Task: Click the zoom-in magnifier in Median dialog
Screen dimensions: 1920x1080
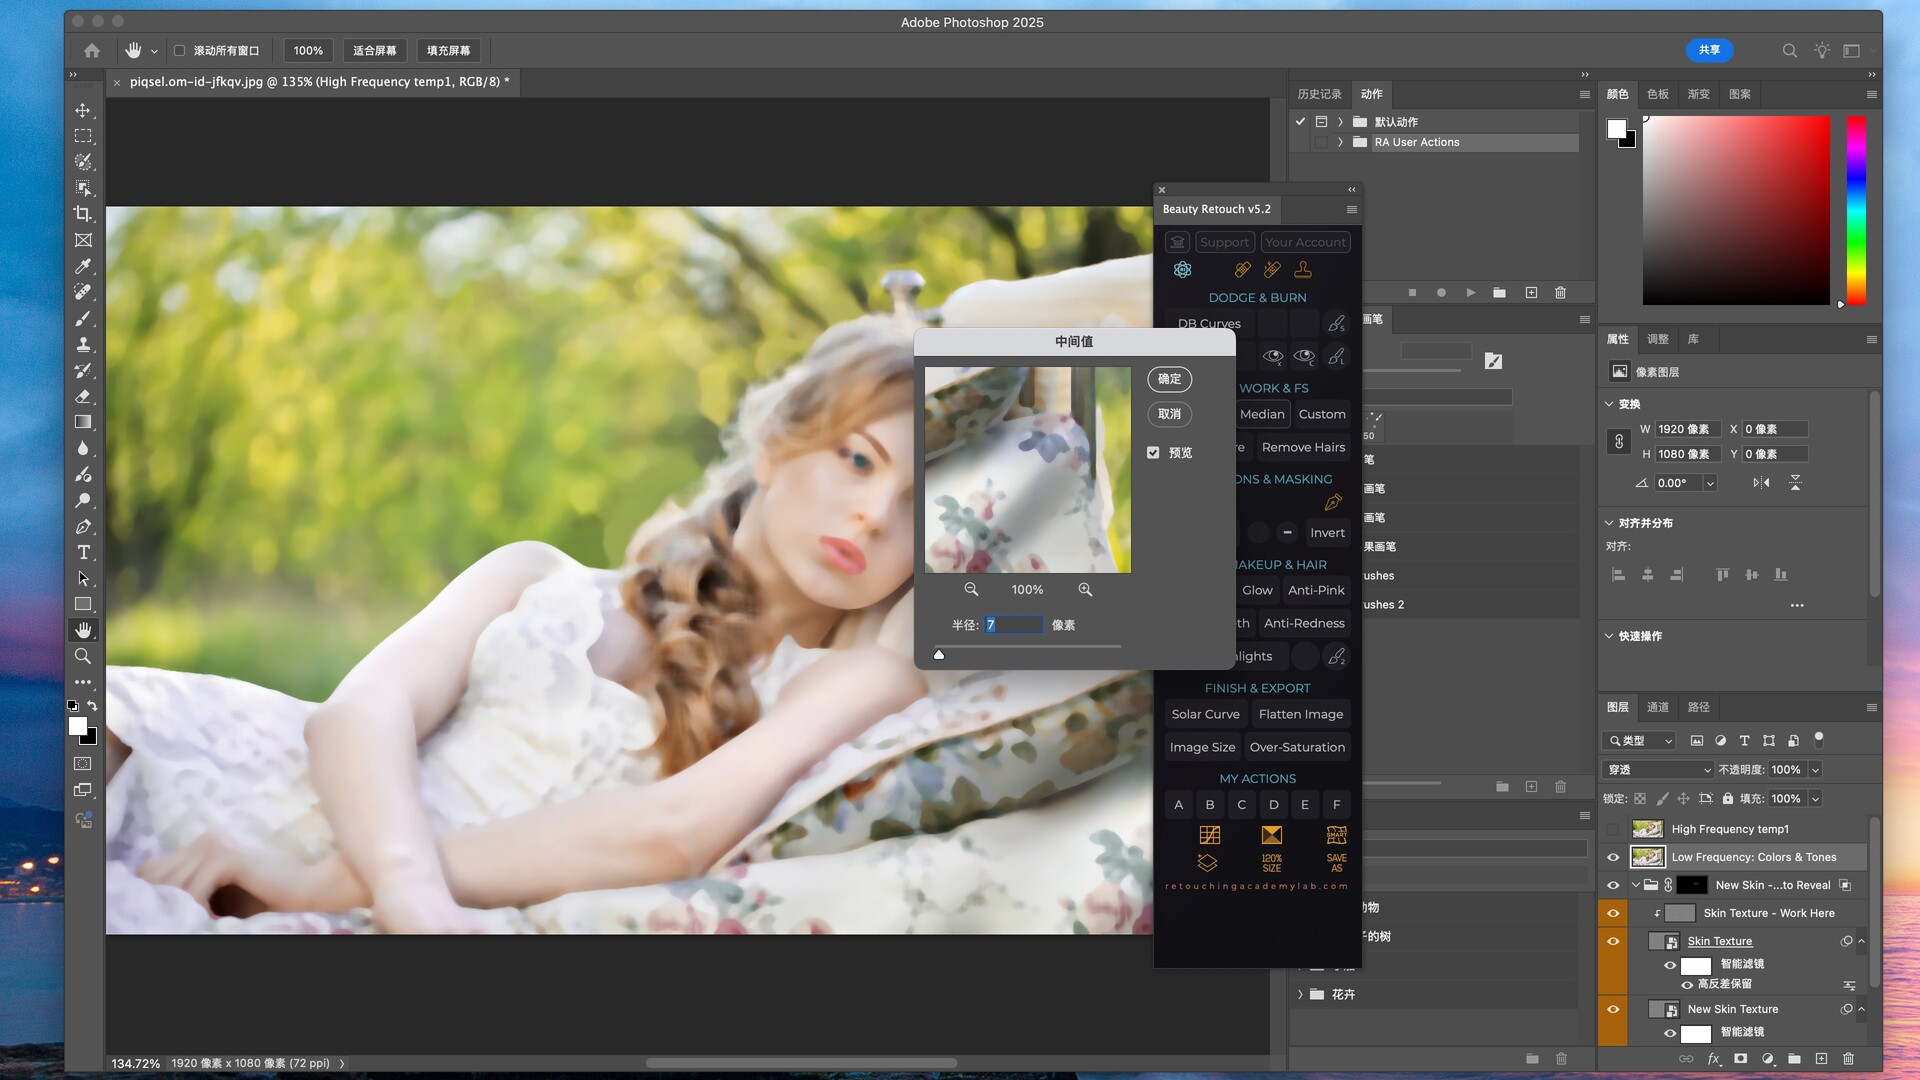Action: 1085,590
